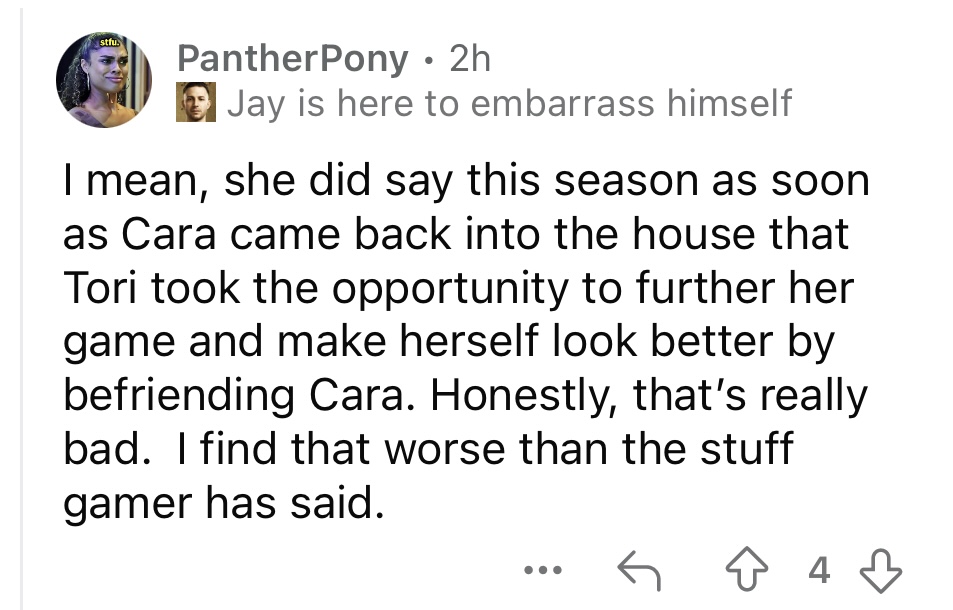Viewport: 953px width, 610px height.
Task: Tap the word worse in the comment
Action: (444, 450)
